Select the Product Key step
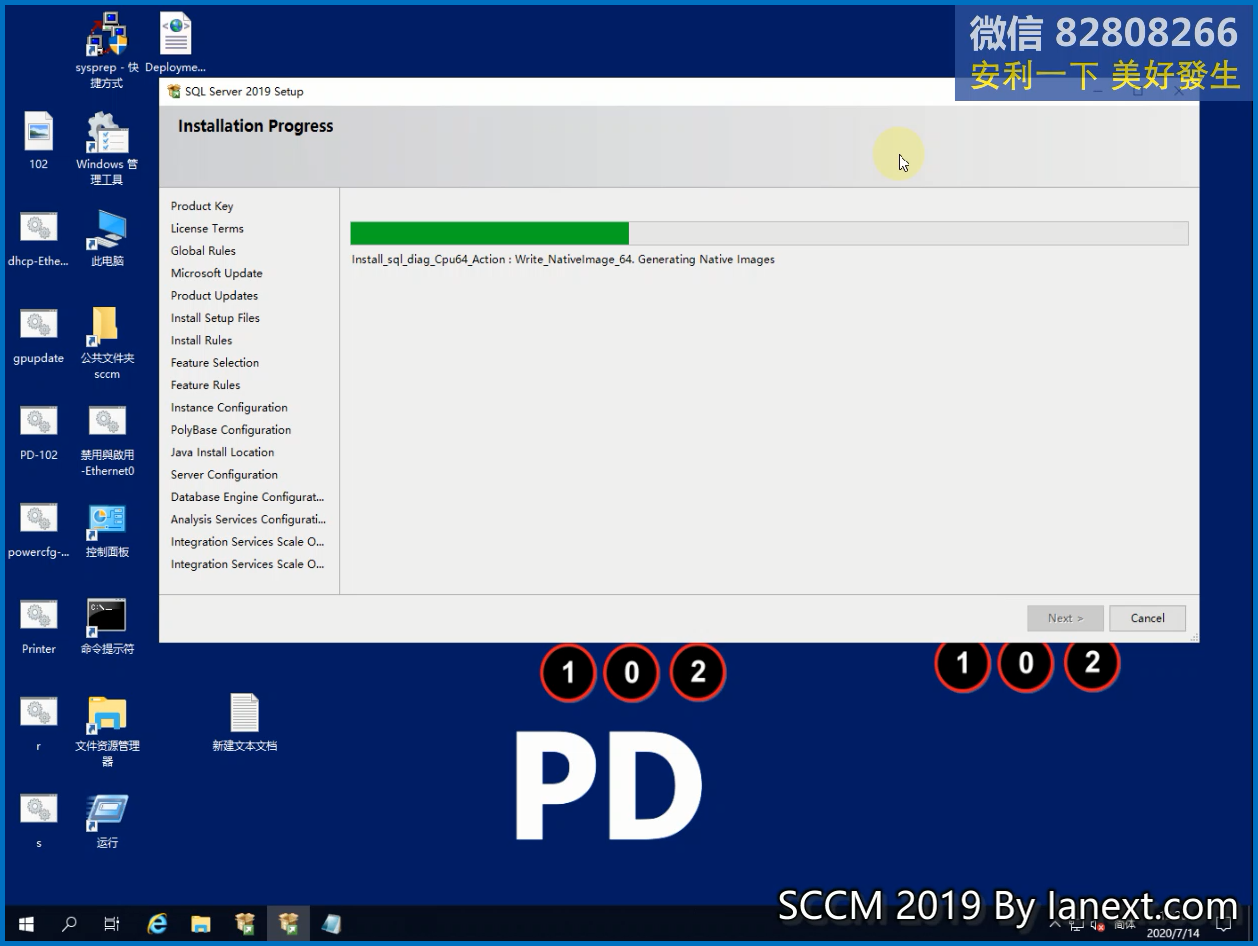This screenshot has height=946, width=1258. coord(202,206)
